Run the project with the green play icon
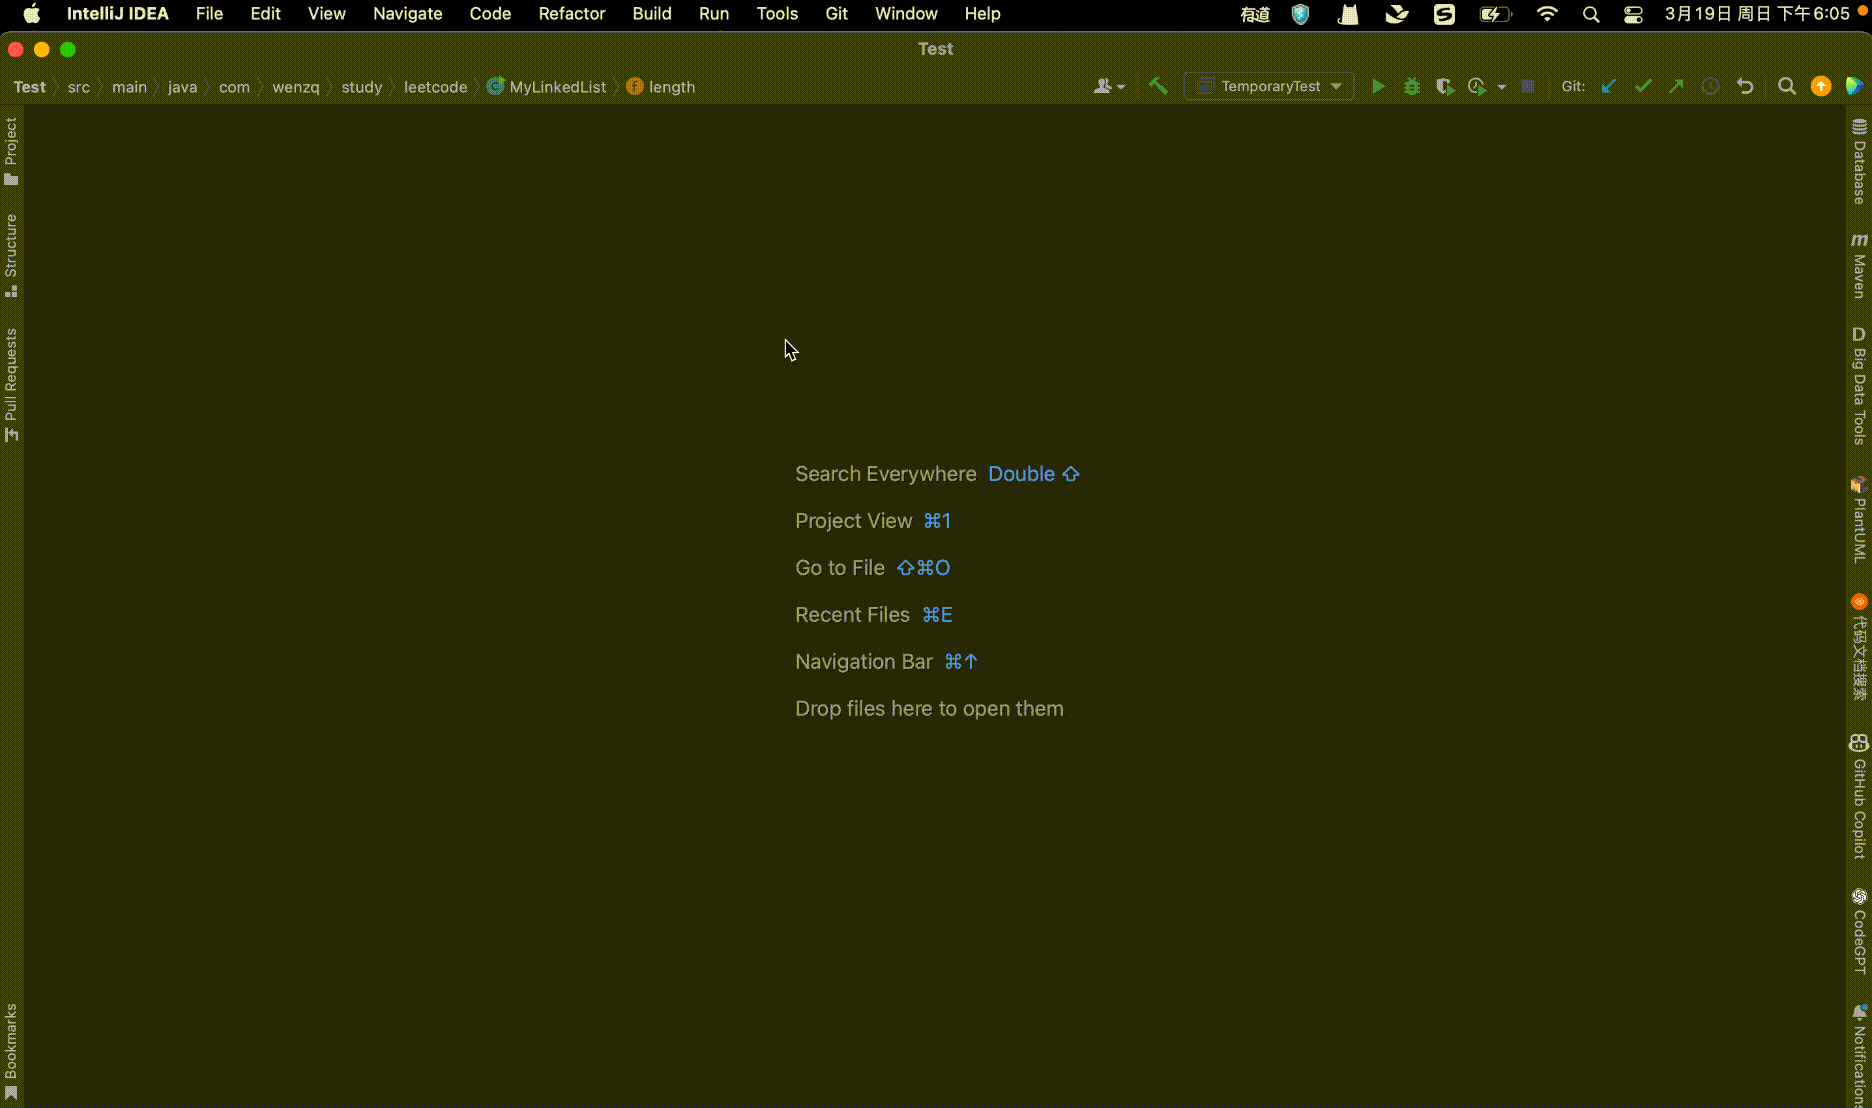The width and height of the screenshot is (1872, 1108). [x=1378, y=86]
